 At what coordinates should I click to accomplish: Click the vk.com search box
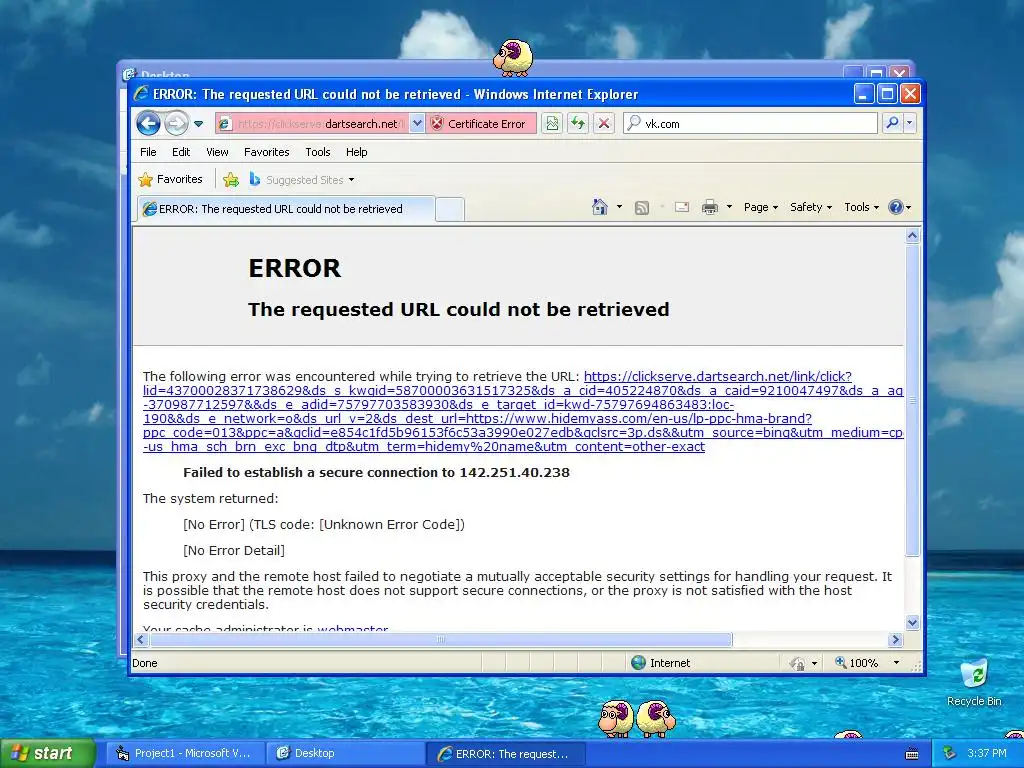(x=750, y=123)
